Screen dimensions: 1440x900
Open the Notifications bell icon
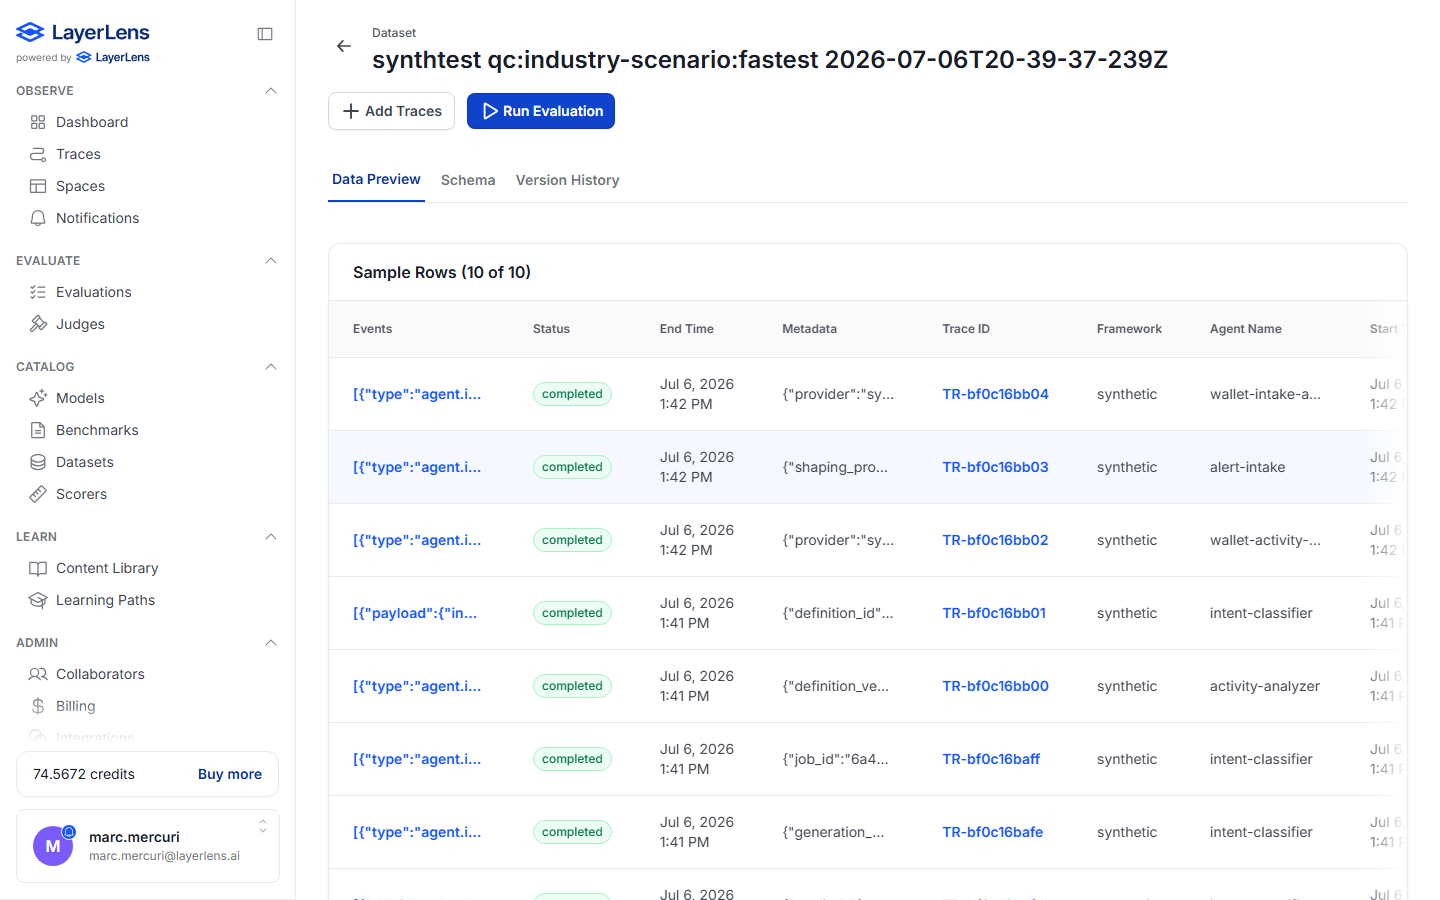coord(38,218)
